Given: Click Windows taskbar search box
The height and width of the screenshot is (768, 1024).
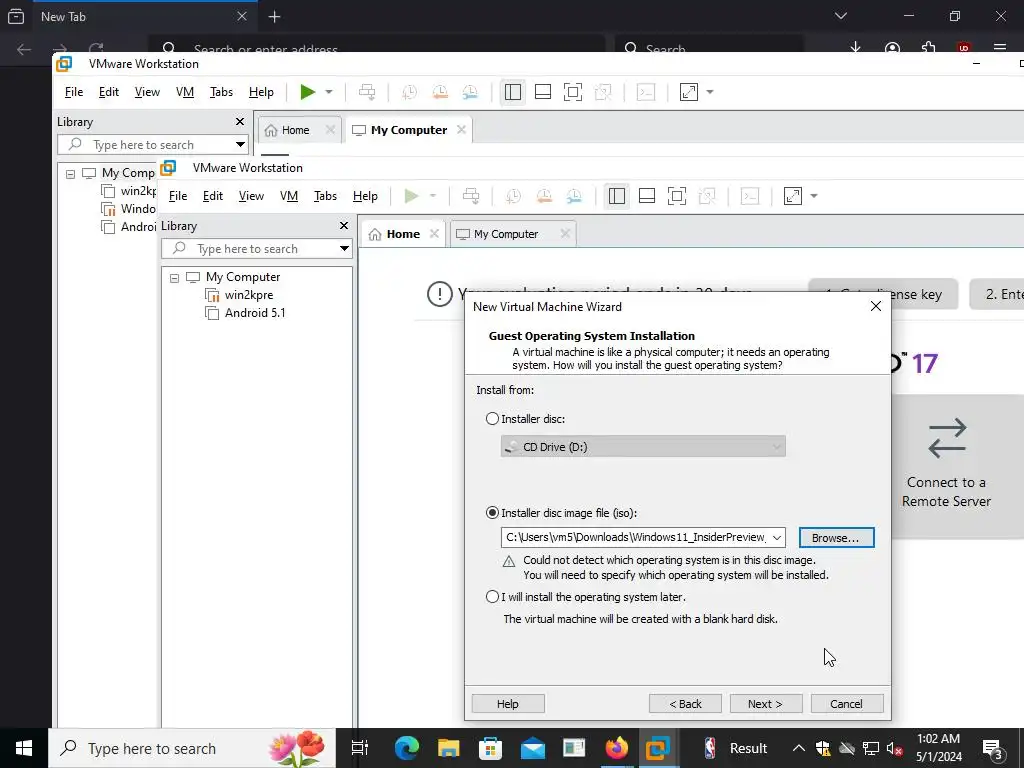Looking at the screenshot, I should pyautogui.click(x=192, y=748).
